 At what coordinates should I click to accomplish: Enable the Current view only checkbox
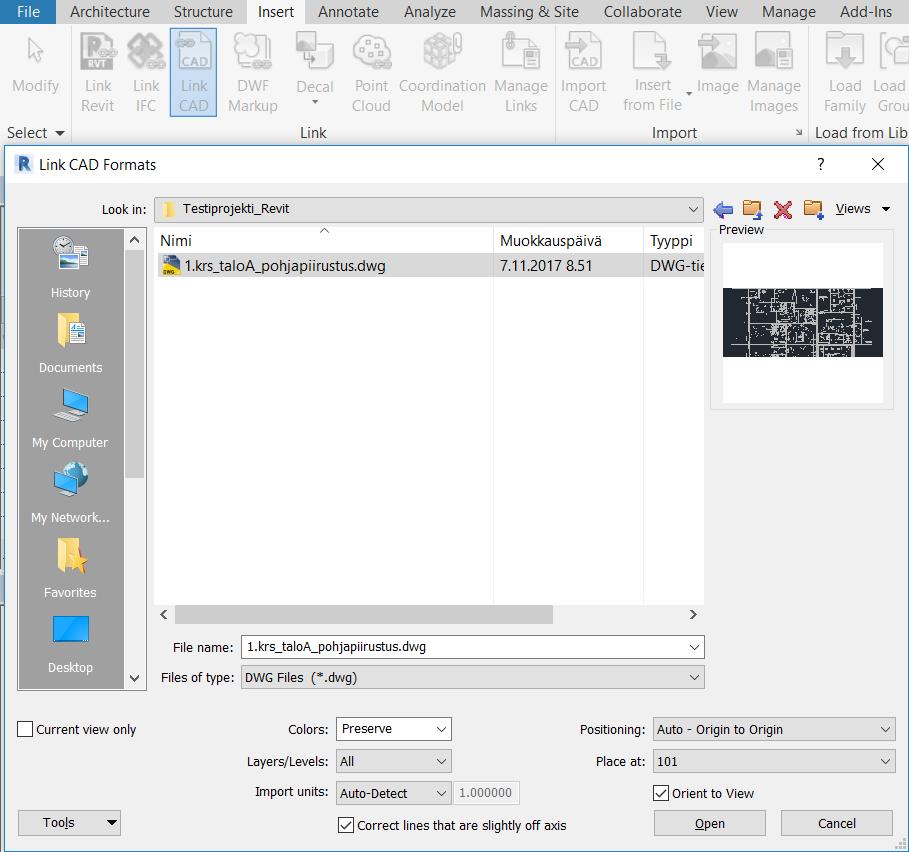(25, 729)
